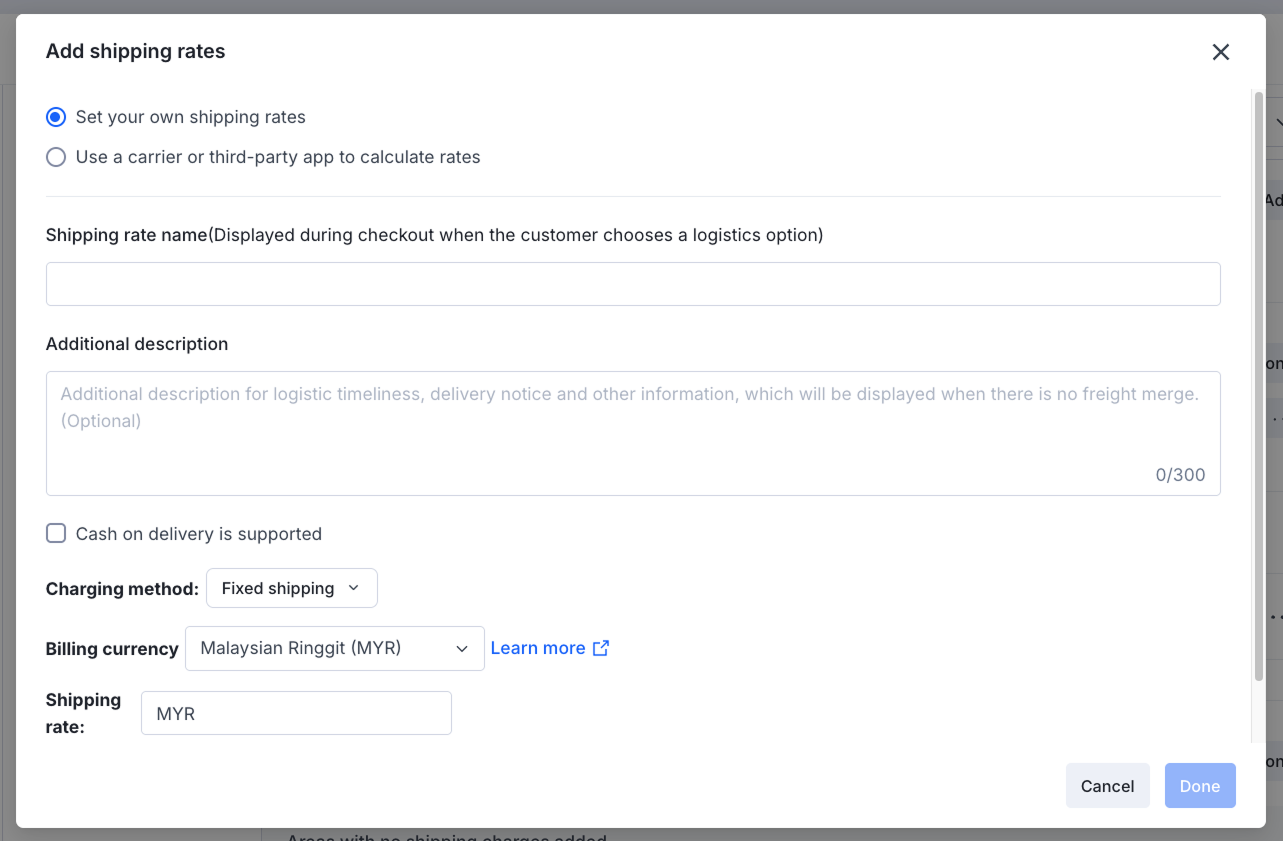The height and width of the screenshot is (841, 1283).
Task: Click the chevron arrow next to Fixed shipping
Action: [x=353, y=588]
